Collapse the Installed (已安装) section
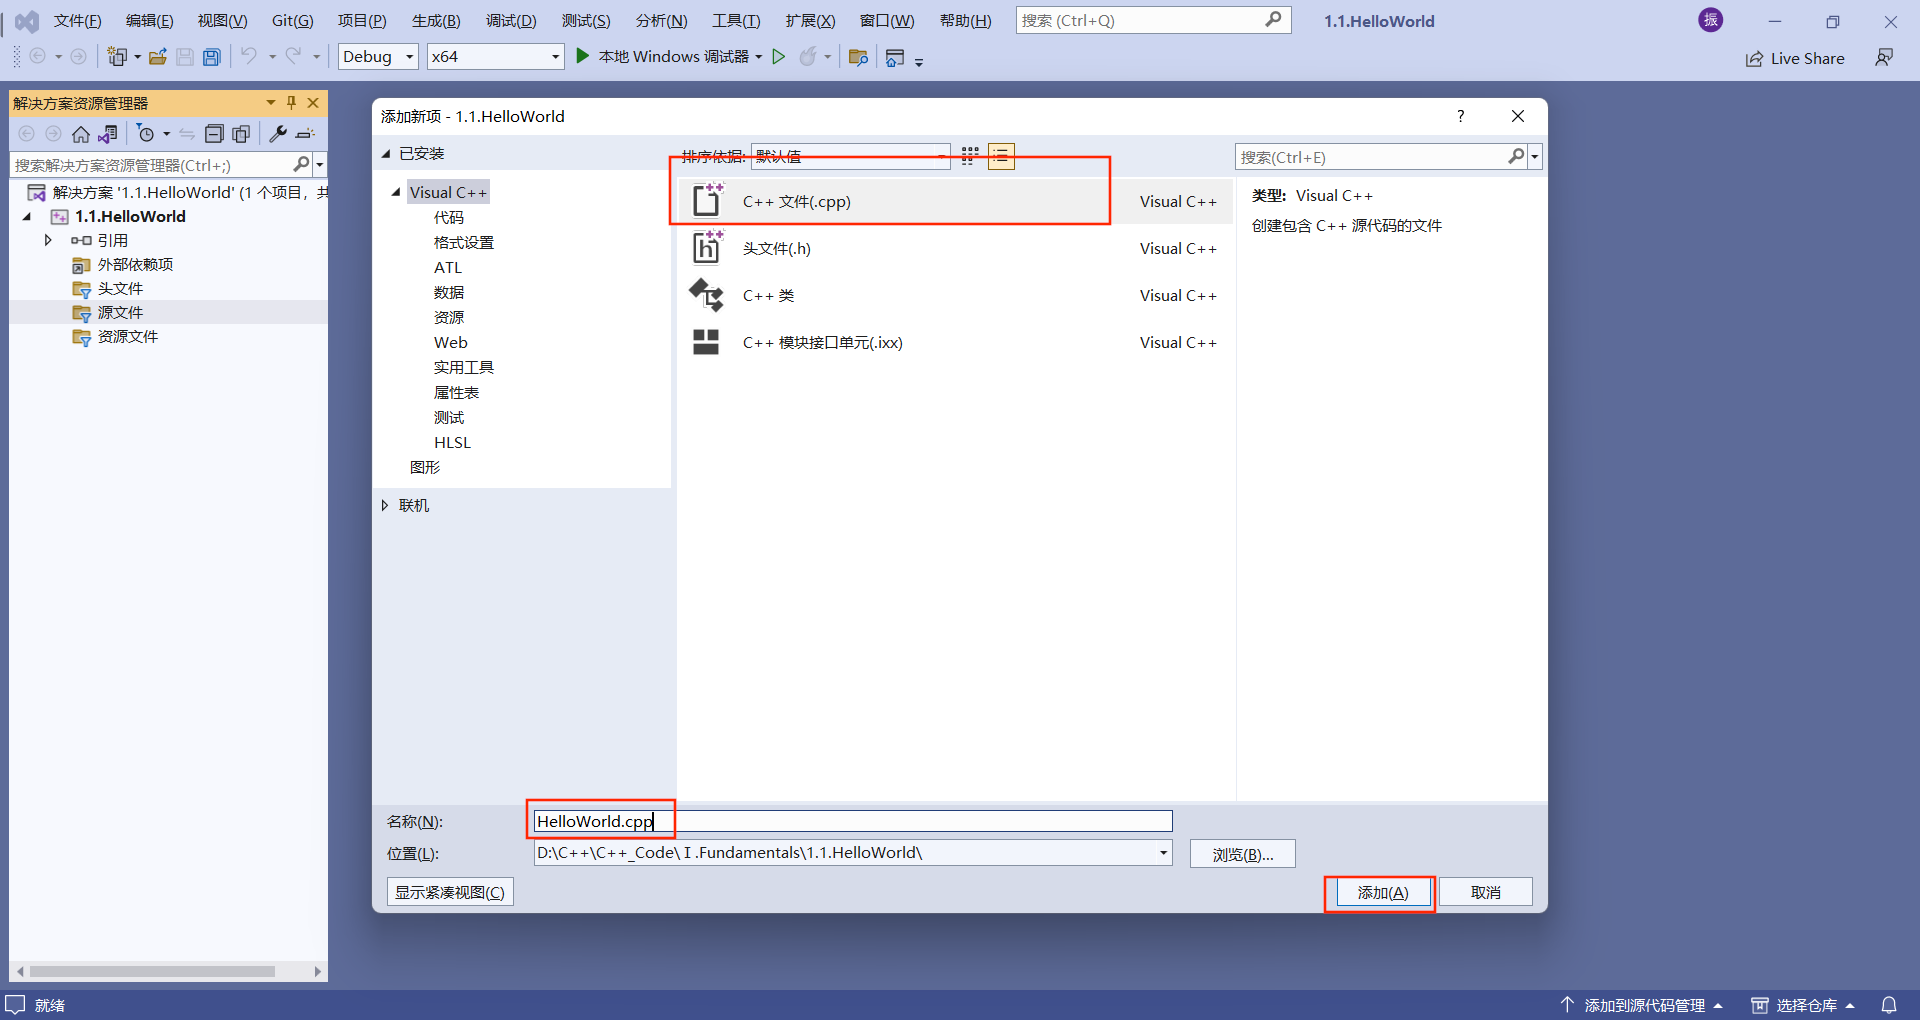 tap(385, 153)
